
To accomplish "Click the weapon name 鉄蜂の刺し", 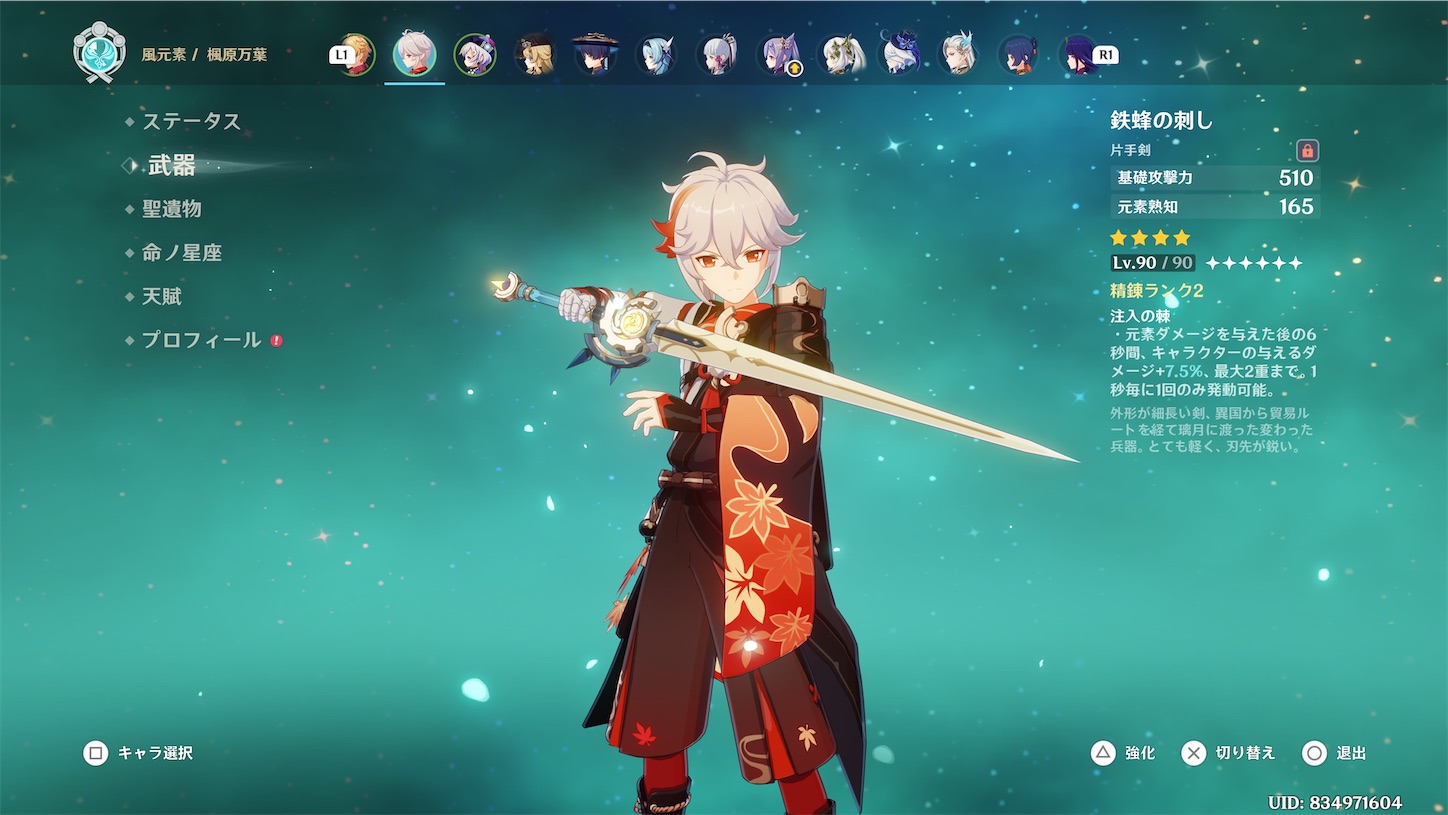I will pyautogui.click(x=1162, y=121).
